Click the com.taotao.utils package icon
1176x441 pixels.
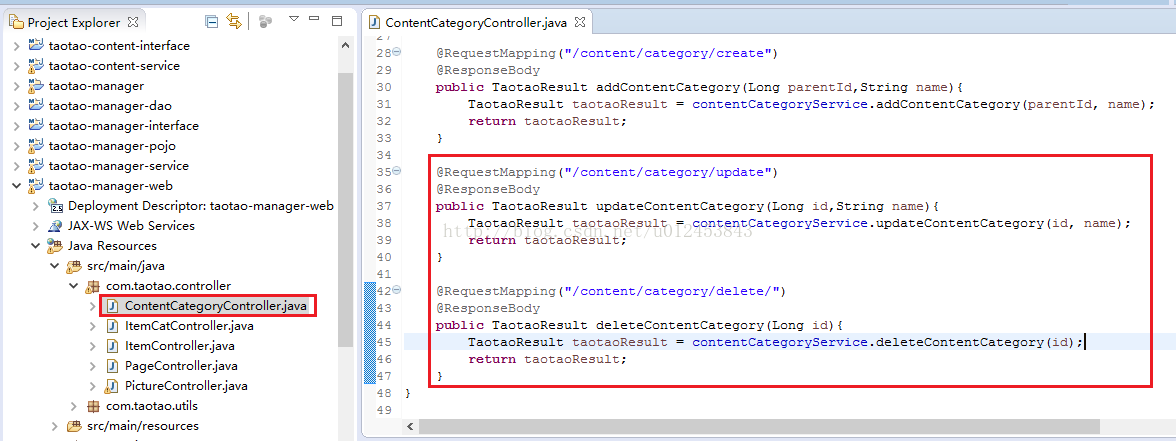[x=93, y=406]
